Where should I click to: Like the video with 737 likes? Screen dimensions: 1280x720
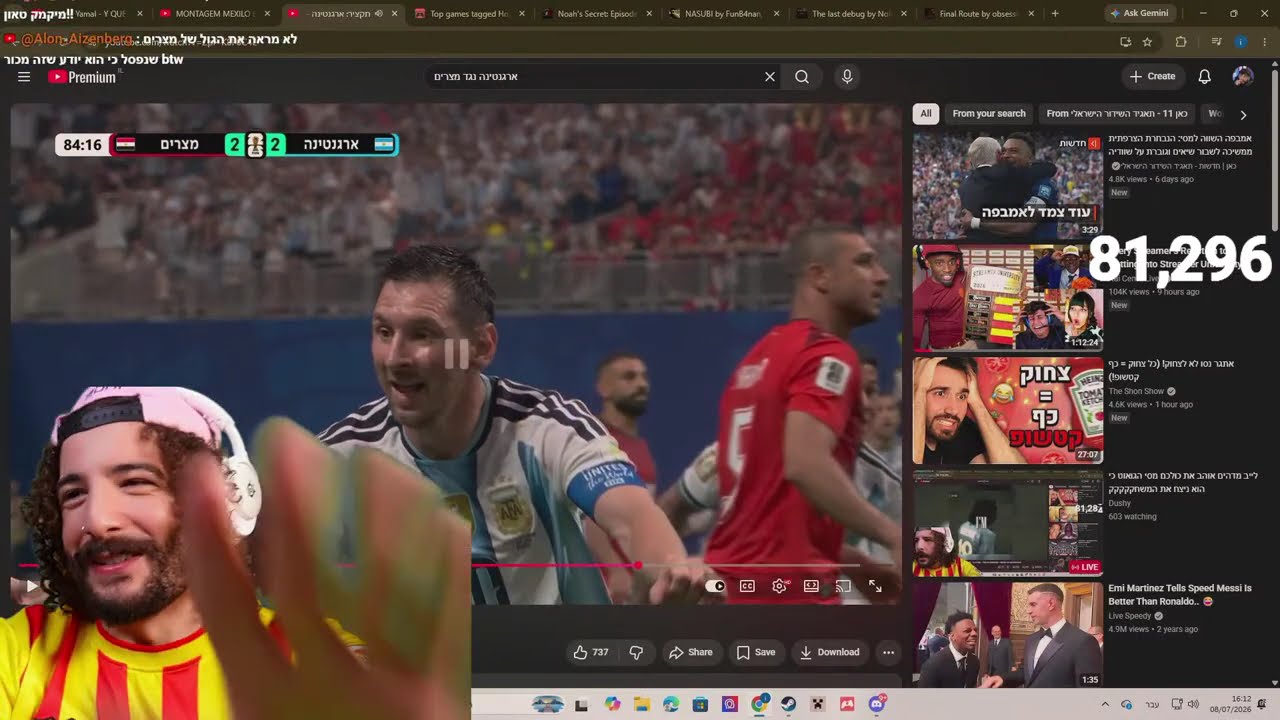[590, 652]
